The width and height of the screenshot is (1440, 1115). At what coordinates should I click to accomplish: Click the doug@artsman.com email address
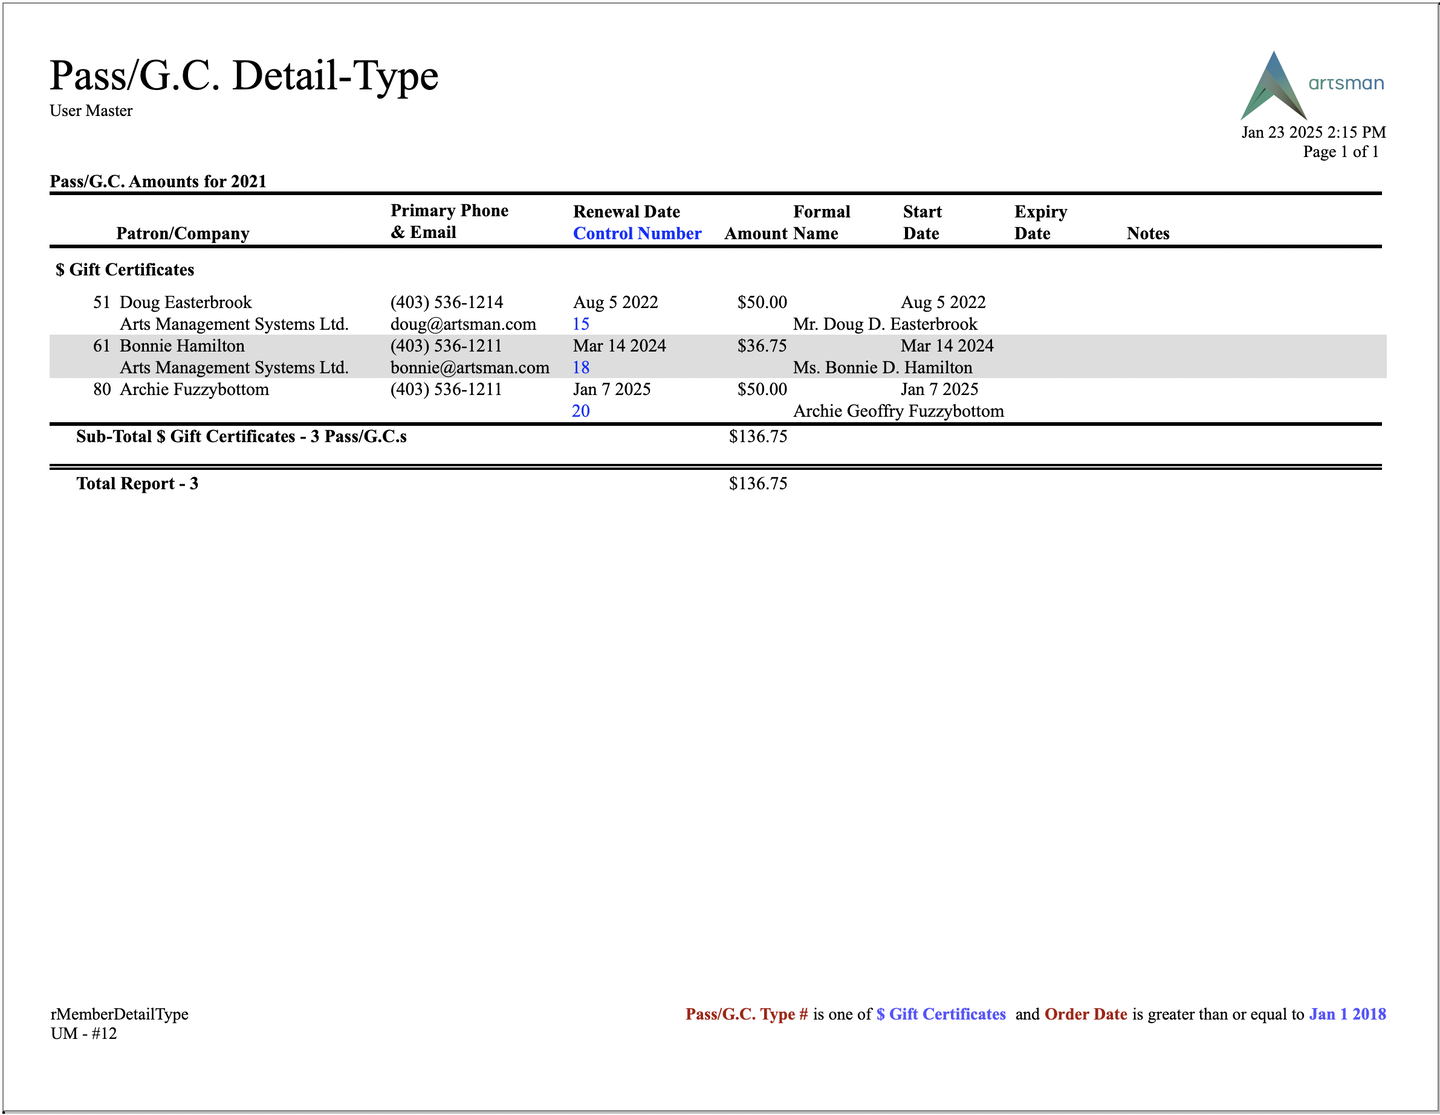coord(463,324)
